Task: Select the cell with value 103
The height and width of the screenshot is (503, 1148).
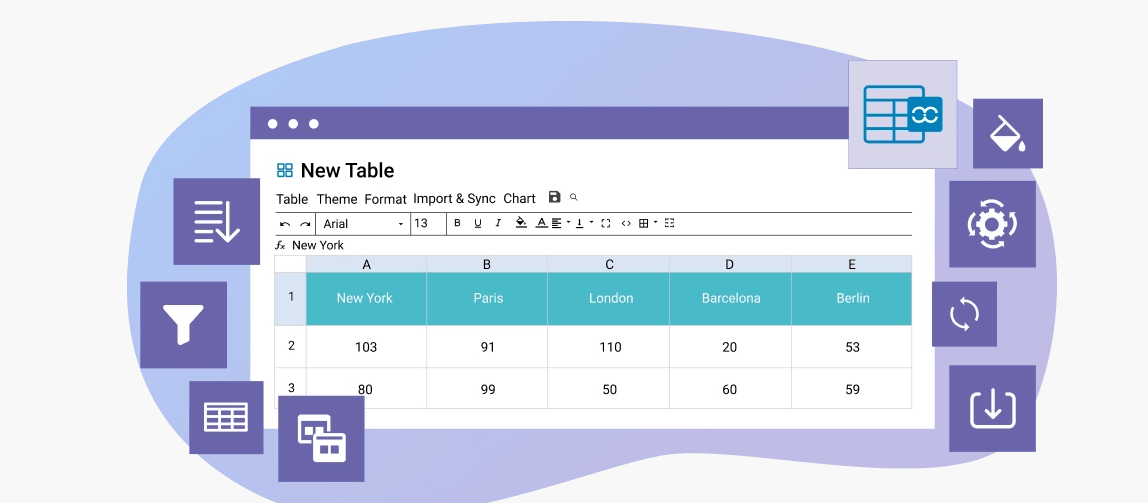Action: click(366, 347)
